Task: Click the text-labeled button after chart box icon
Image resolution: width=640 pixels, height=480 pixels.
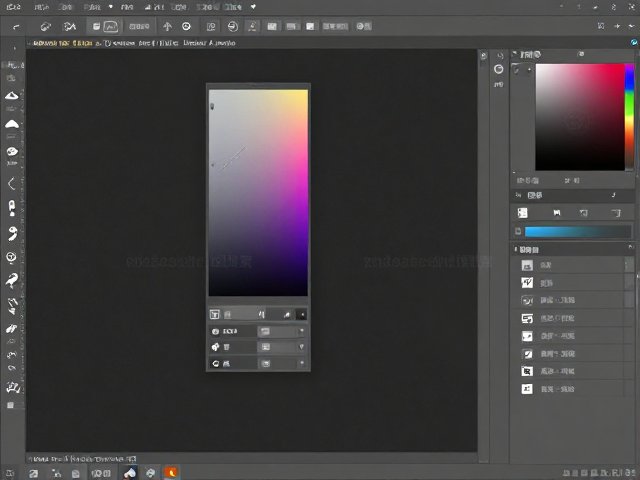Action: (x=139, y=27)
